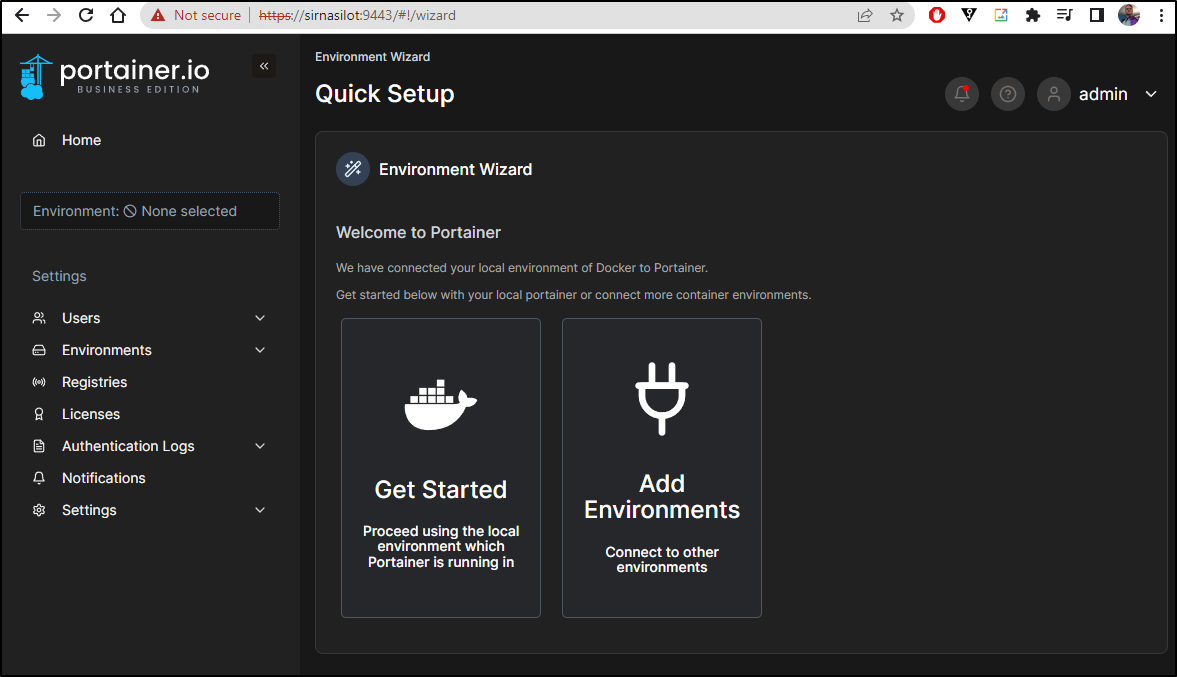This screenshot has height=677, width=1177.
Task: Open notifications bell in header
Action: pos(962,94)
